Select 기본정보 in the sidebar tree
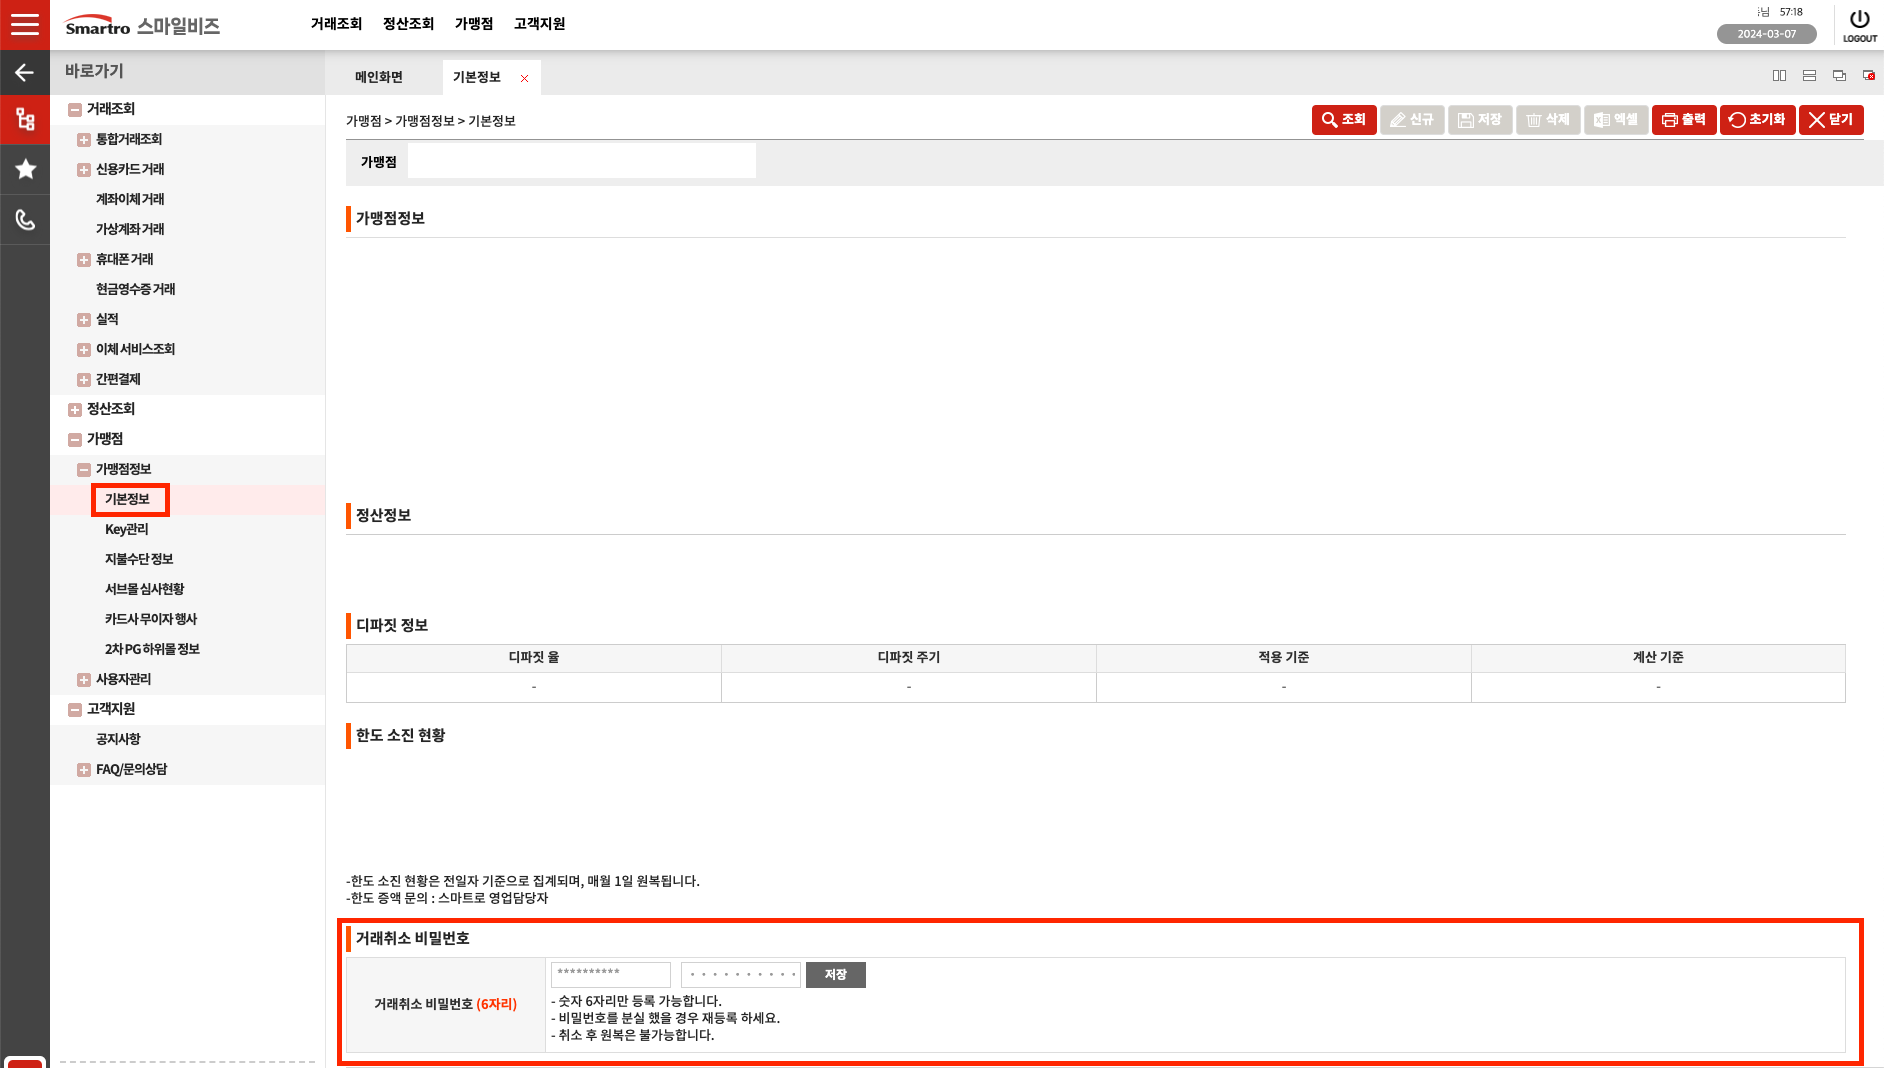1884x1068 pixels. [127, 499]
